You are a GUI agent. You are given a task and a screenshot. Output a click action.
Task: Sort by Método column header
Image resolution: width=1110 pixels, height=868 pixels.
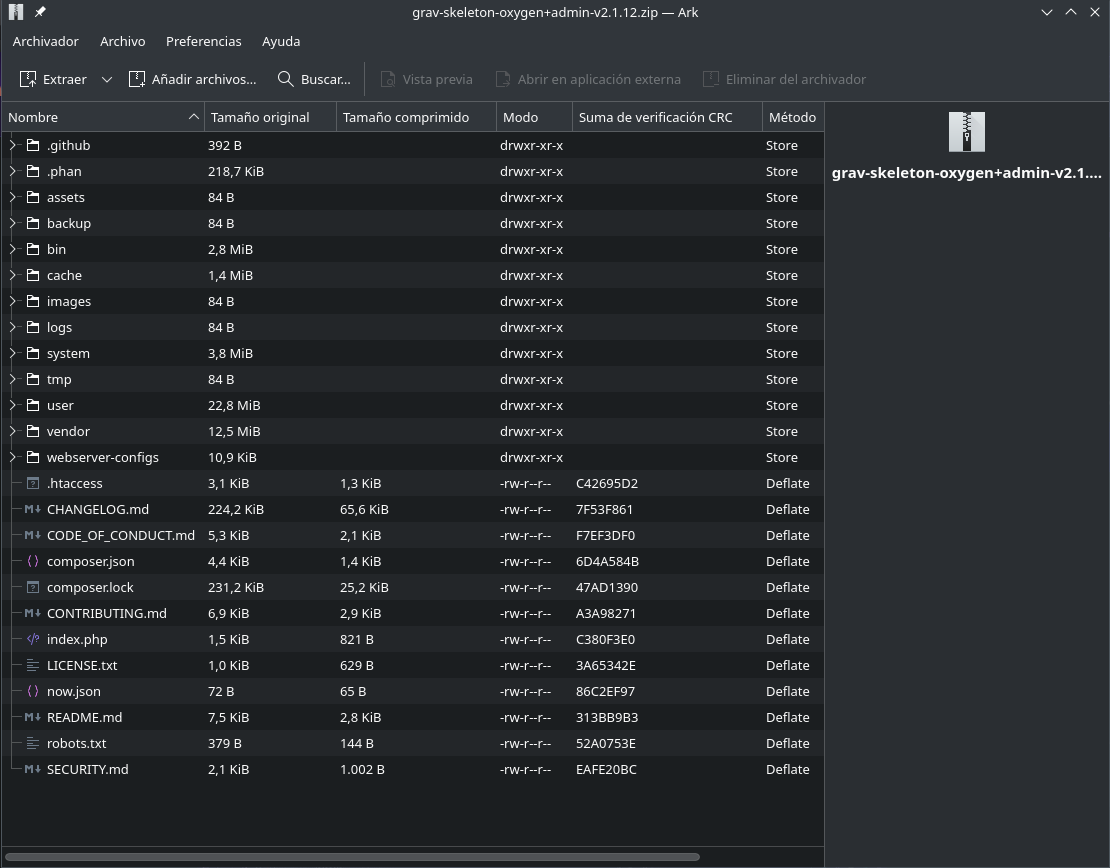coord(793,118)
